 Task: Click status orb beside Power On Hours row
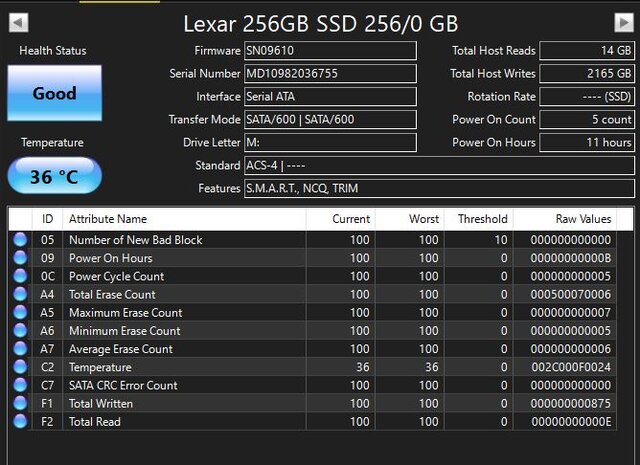point(20,258)
